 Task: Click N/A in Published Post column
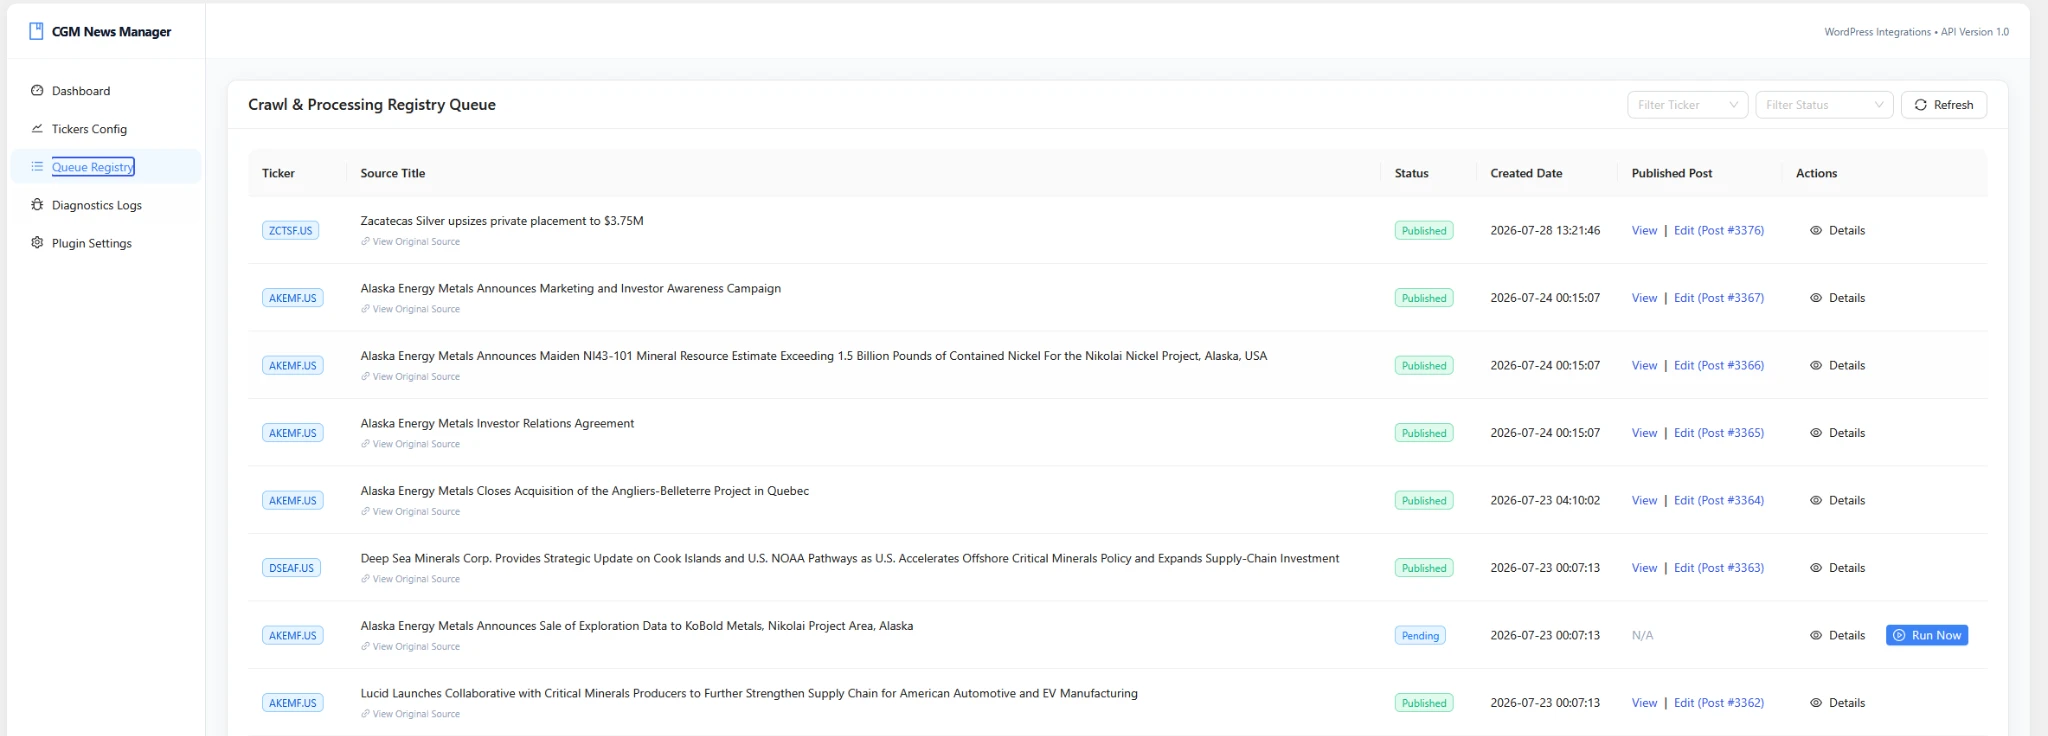(x=1642, y=635)
